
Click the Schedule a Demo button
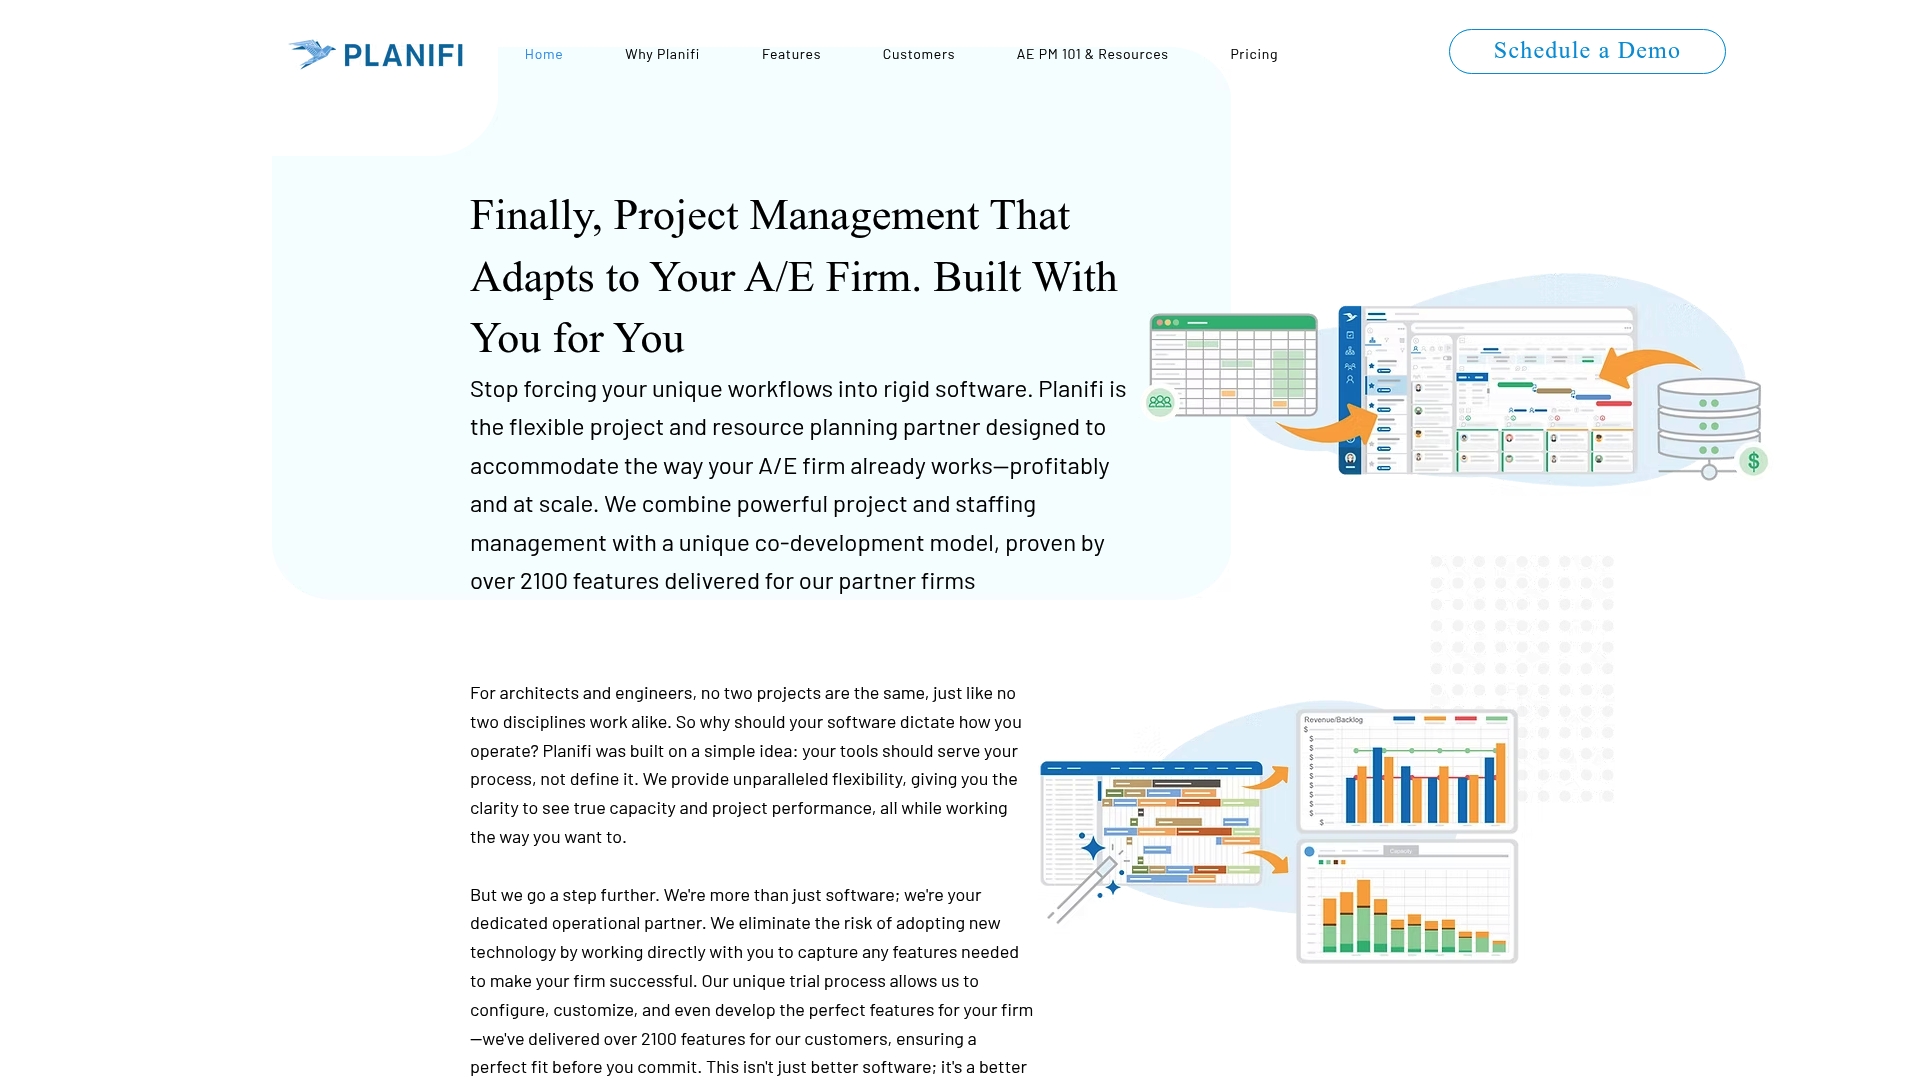click(1587, 51)
